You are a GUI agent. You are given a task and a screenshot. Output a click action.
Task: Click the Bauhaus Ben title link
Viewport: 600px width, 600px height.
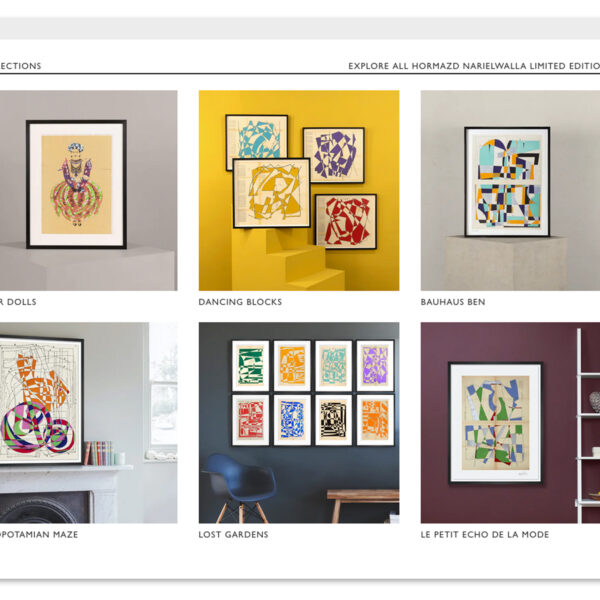(453, 302)
